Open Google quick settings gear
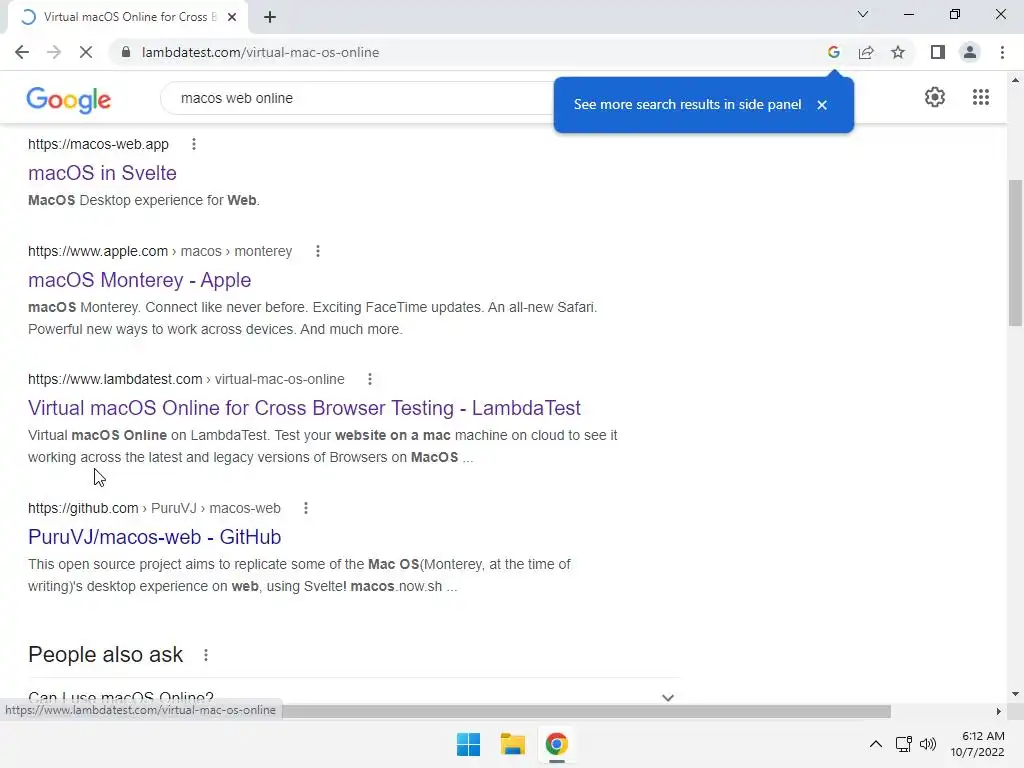 (935, 97)
